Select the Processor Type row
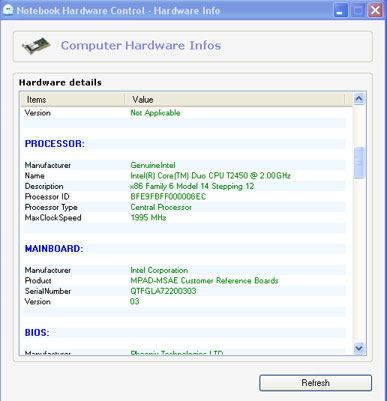The image size is (387, 401). point(184,207)
